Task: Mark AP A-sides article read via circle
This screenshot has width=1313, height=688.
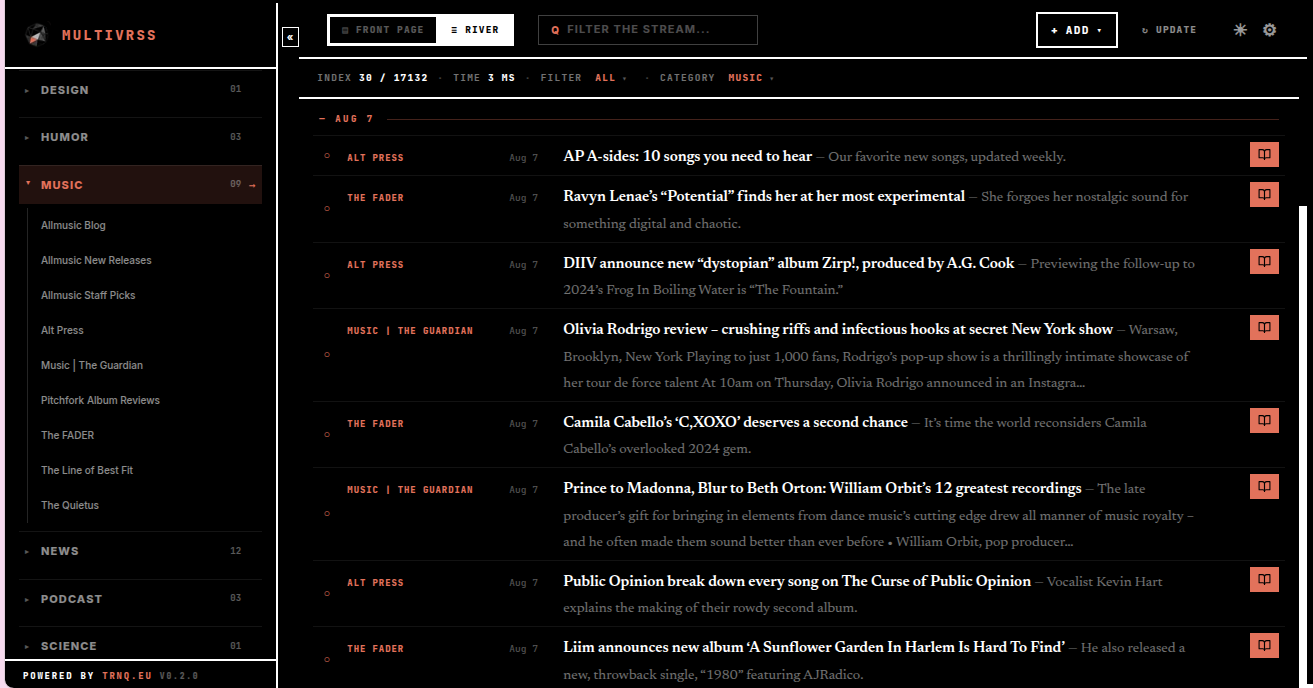Action: [x=327, y=156]
